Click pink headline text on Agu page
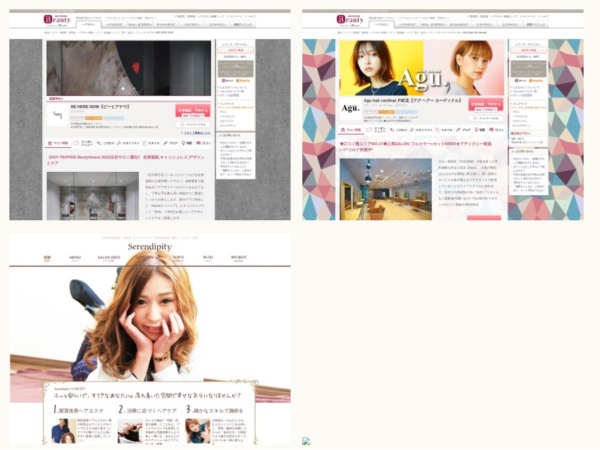Viewport: 600px width, 450px height. tap(416, 147)
